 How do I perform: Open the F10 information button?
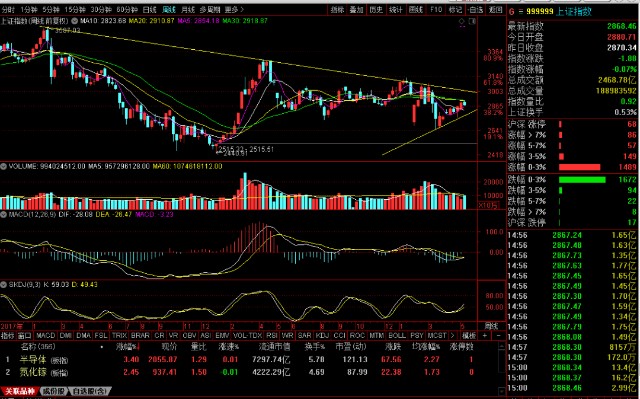pos(436,9)
